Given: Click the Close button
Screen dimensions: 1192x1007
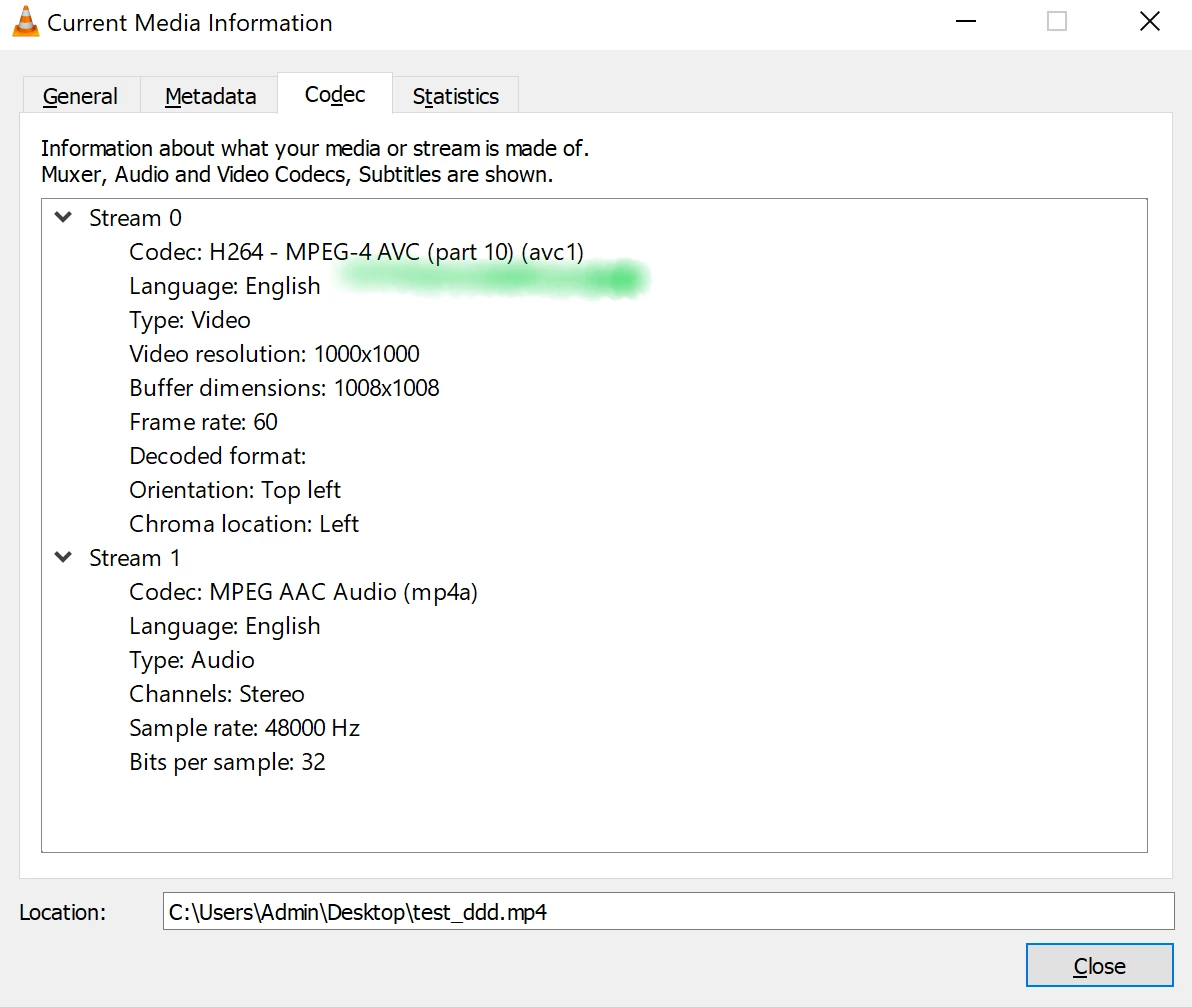Looking at the screenshot, I should tap(1099, 965).
